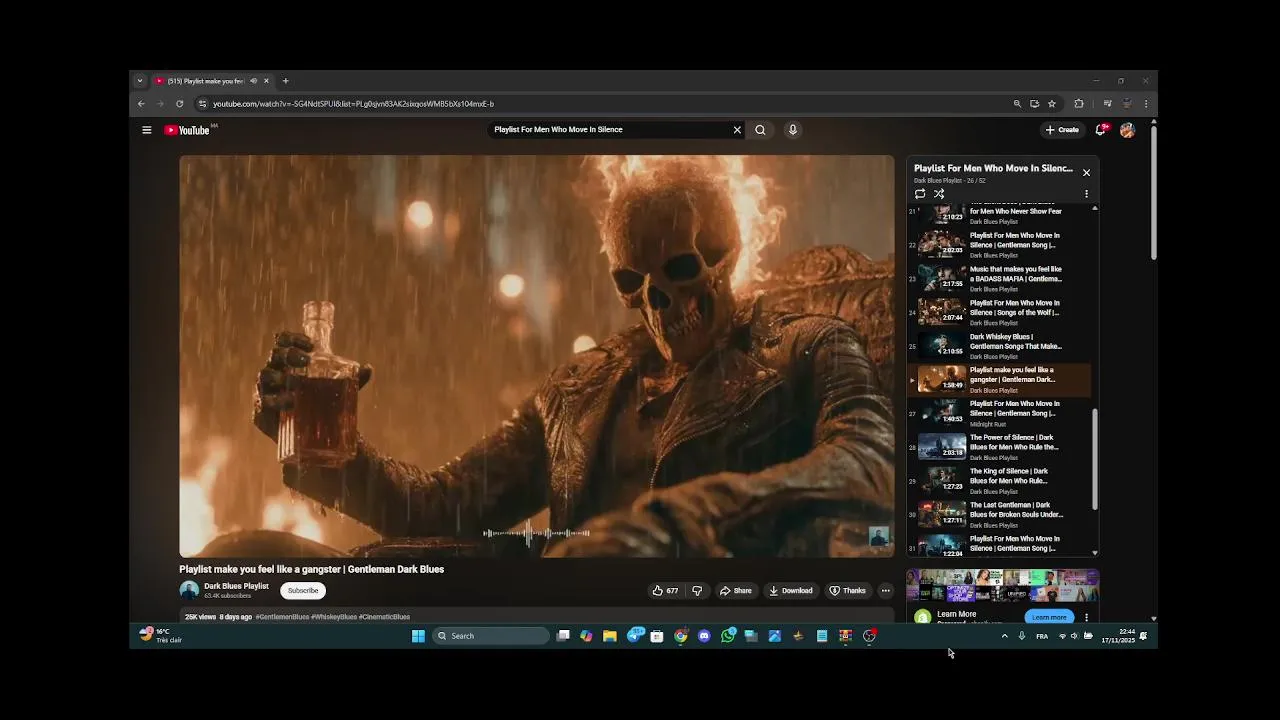The width and height of the screenshot is (1280, 720).
Task: Open the zoom magnifier in the address bar
Action: tap(1017, 104)
